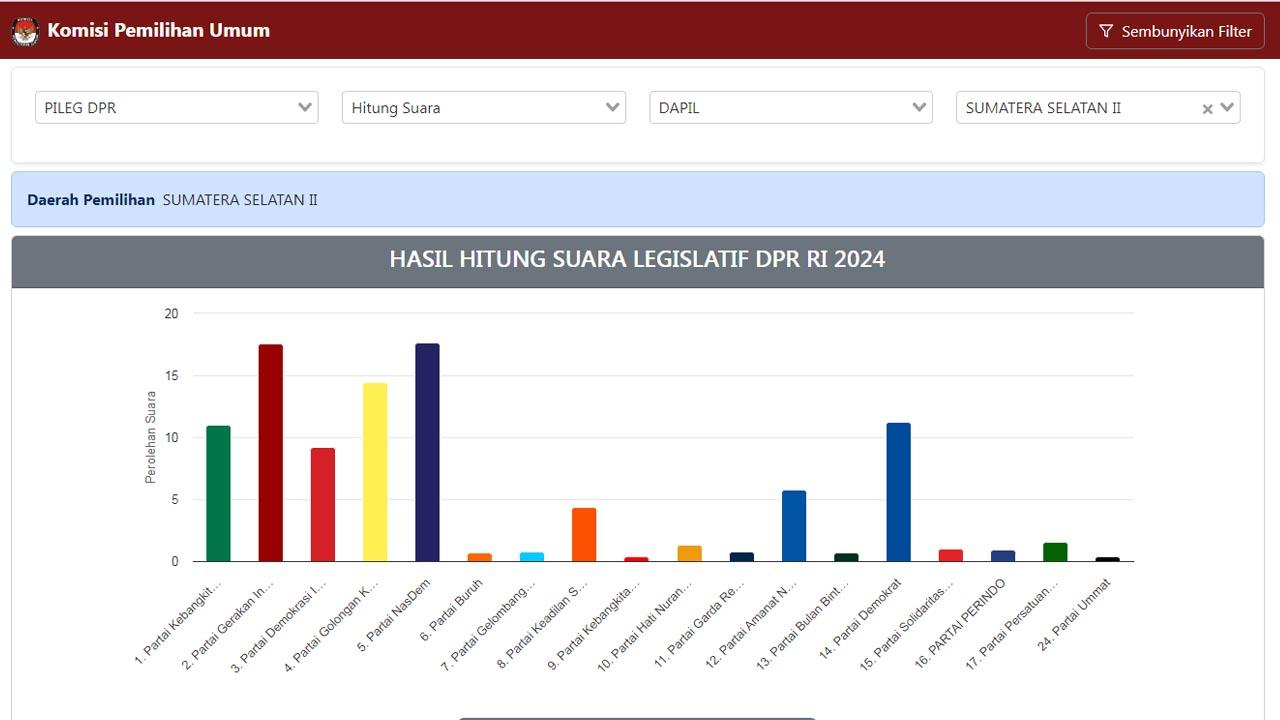This screenshot has width=1280, height=720.
Task: Expand the Hitung Suara dropdown
Action: pyautogui.click(x=483, y=108)
